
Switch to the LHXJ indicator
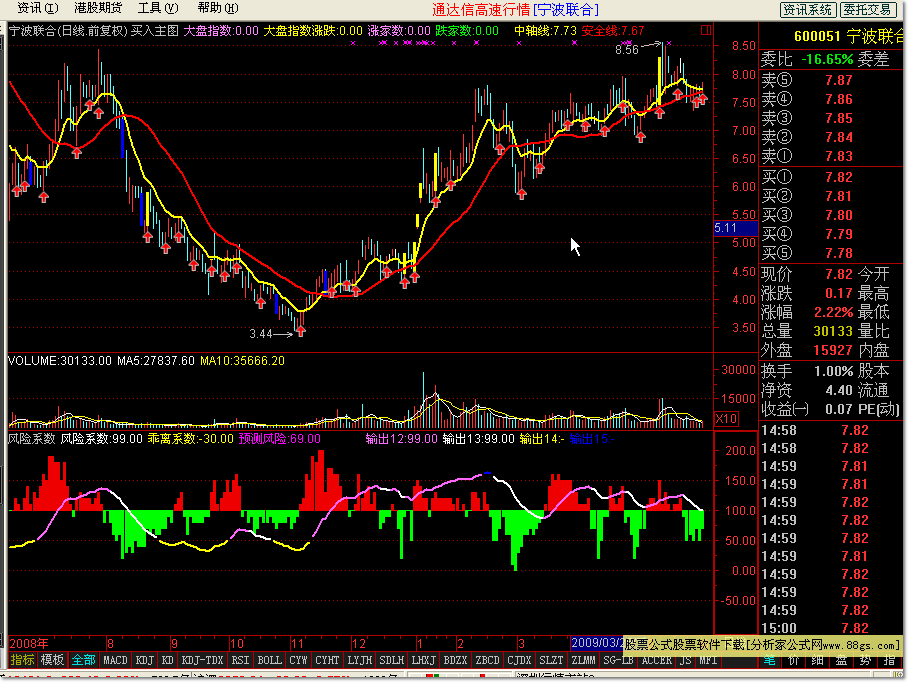point(423,660)
